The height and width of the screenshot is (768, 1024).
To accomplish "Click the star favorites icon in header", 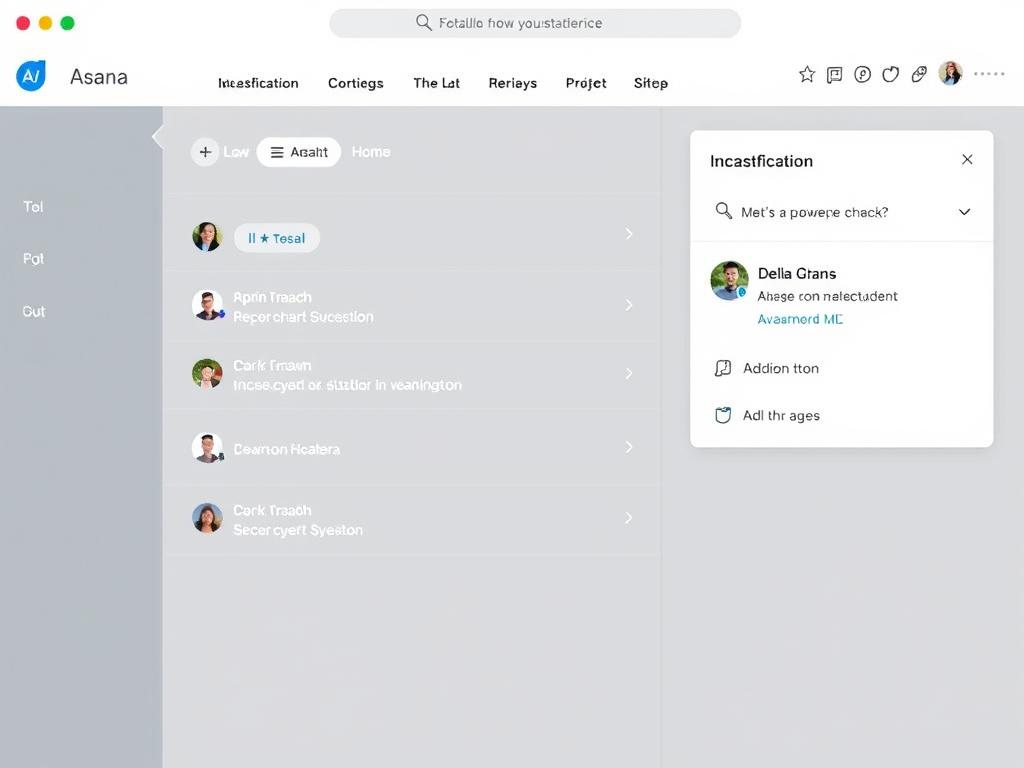I will tap(807, 74).
